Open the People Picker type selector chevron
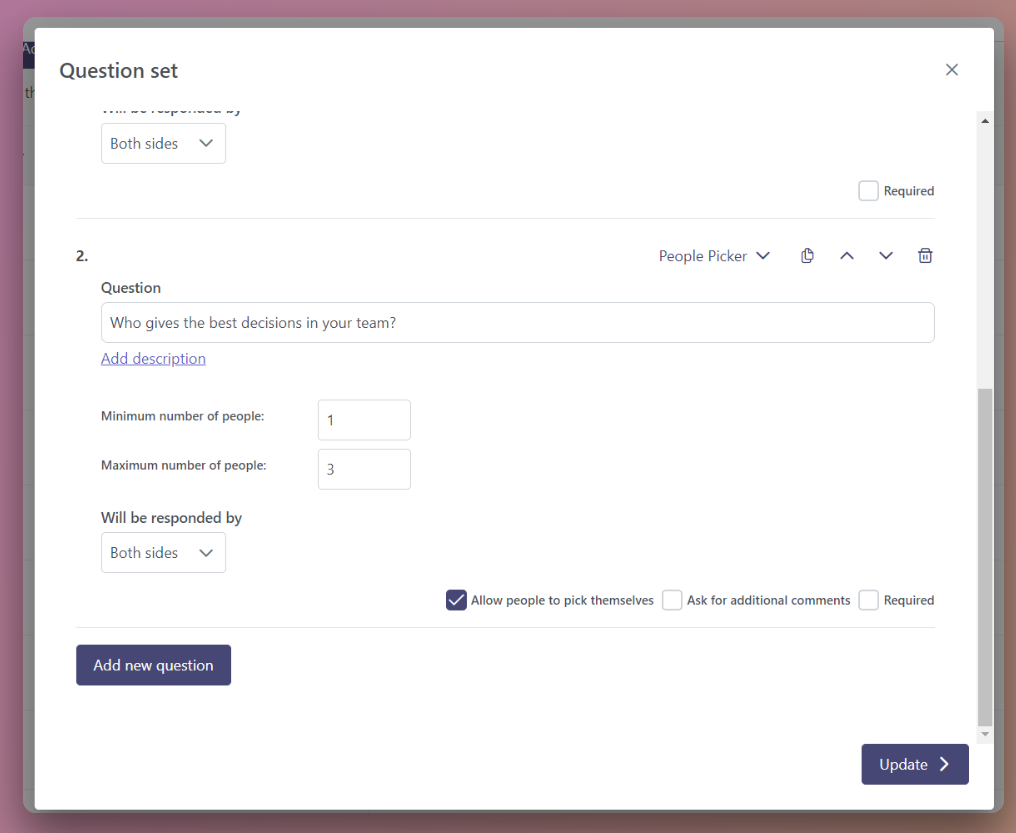The image size is (1016, 833). click(x=763, y=255)
